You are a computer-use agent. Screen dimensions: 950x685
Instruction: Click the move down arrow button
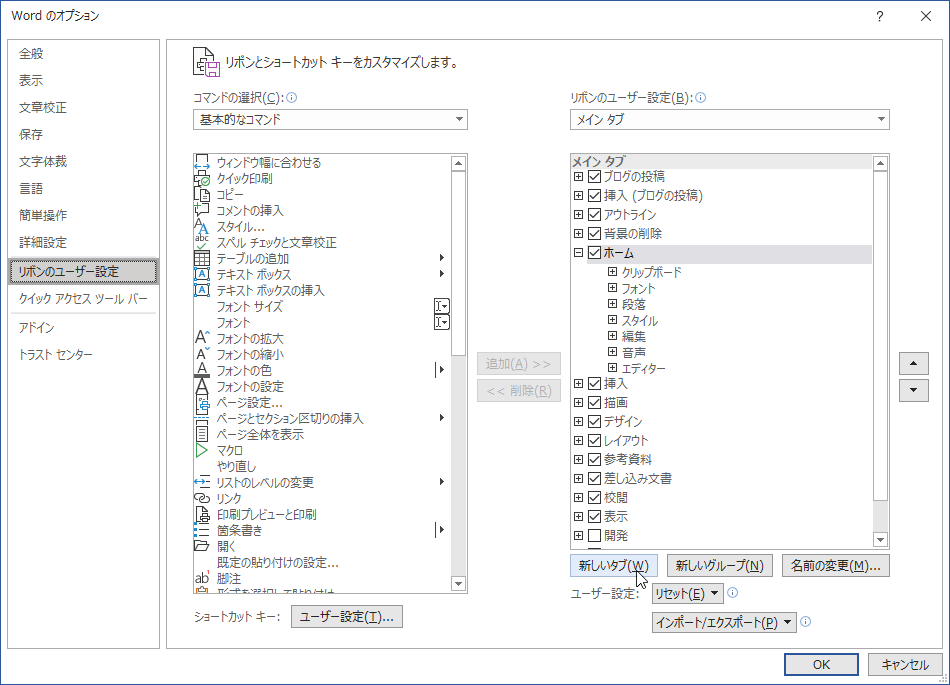(914, 390)
